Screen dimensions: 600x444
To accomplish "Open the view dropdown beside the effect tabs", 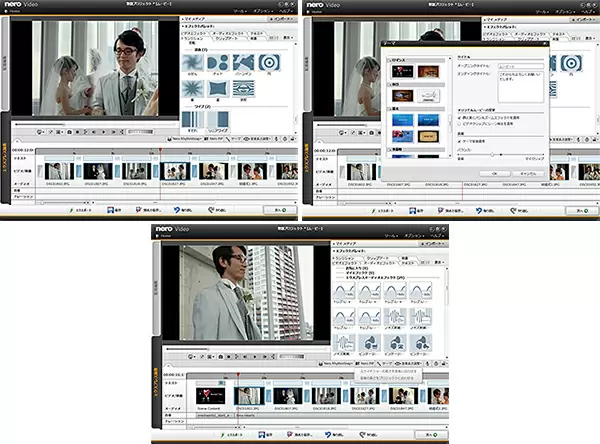I will click(x=288, y=38).
